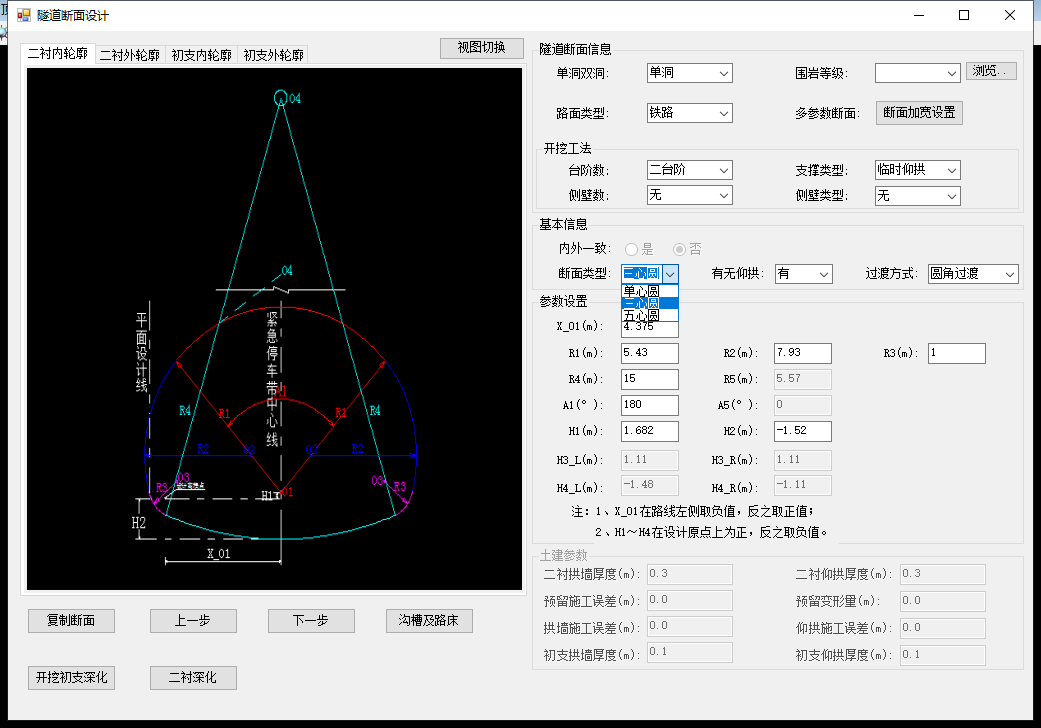Image resolution: width=1041 pixels, height=728 pixels.
Task: Click the 复制断面 button
Action: point(71,620)
